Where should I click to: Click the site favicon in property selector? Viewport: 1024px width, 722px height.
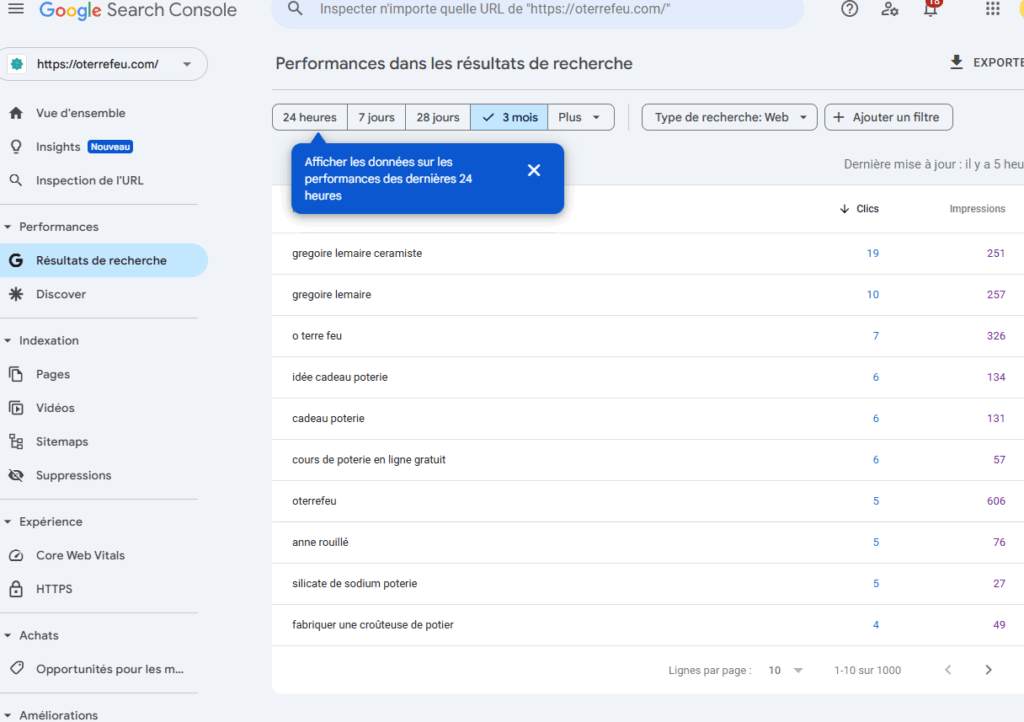click(x=17, y=64)
